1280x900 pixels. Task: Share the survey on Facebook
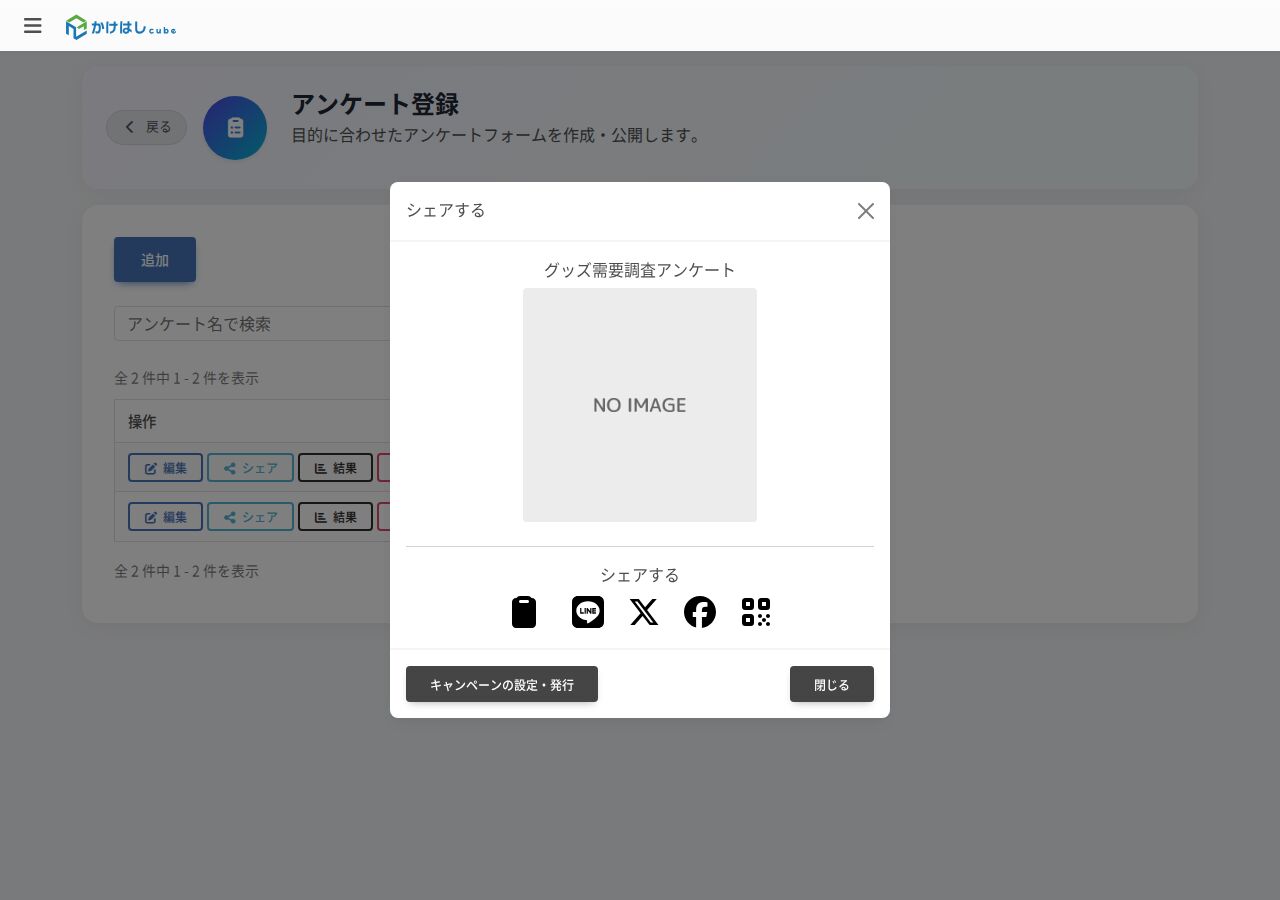[700, 612]
